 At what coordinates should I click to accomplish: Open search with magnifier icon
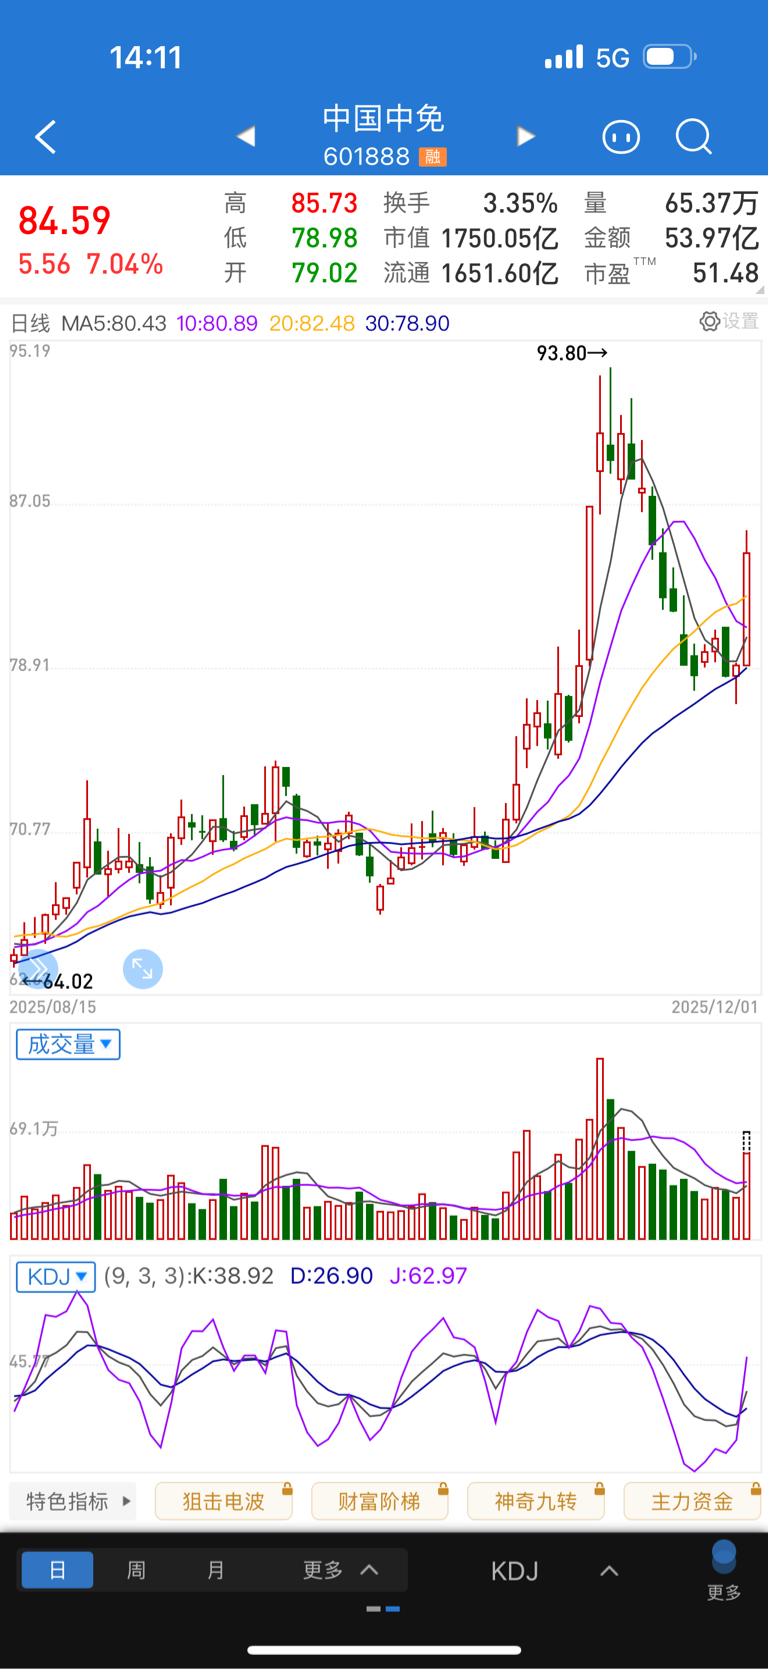point(693,137)
